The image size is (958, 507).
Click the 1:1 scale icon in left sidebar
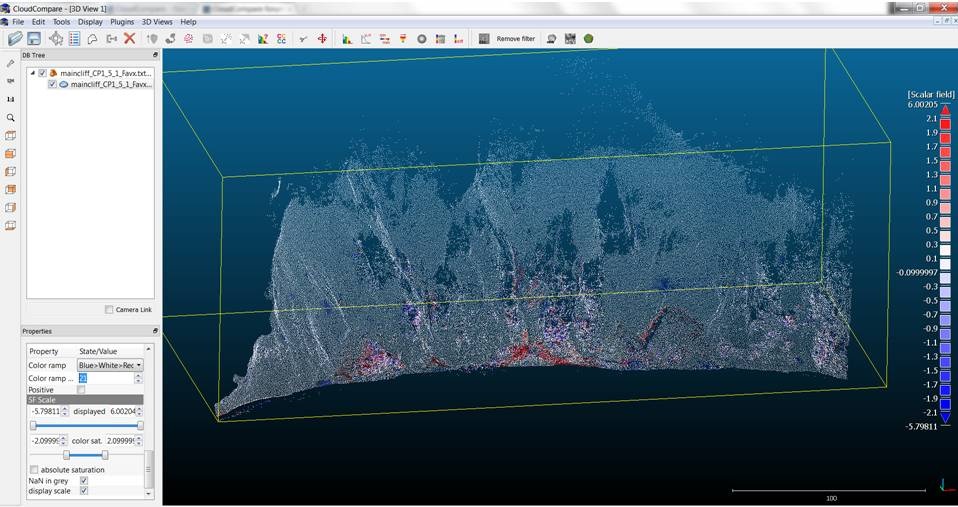[x=11, y=100]
